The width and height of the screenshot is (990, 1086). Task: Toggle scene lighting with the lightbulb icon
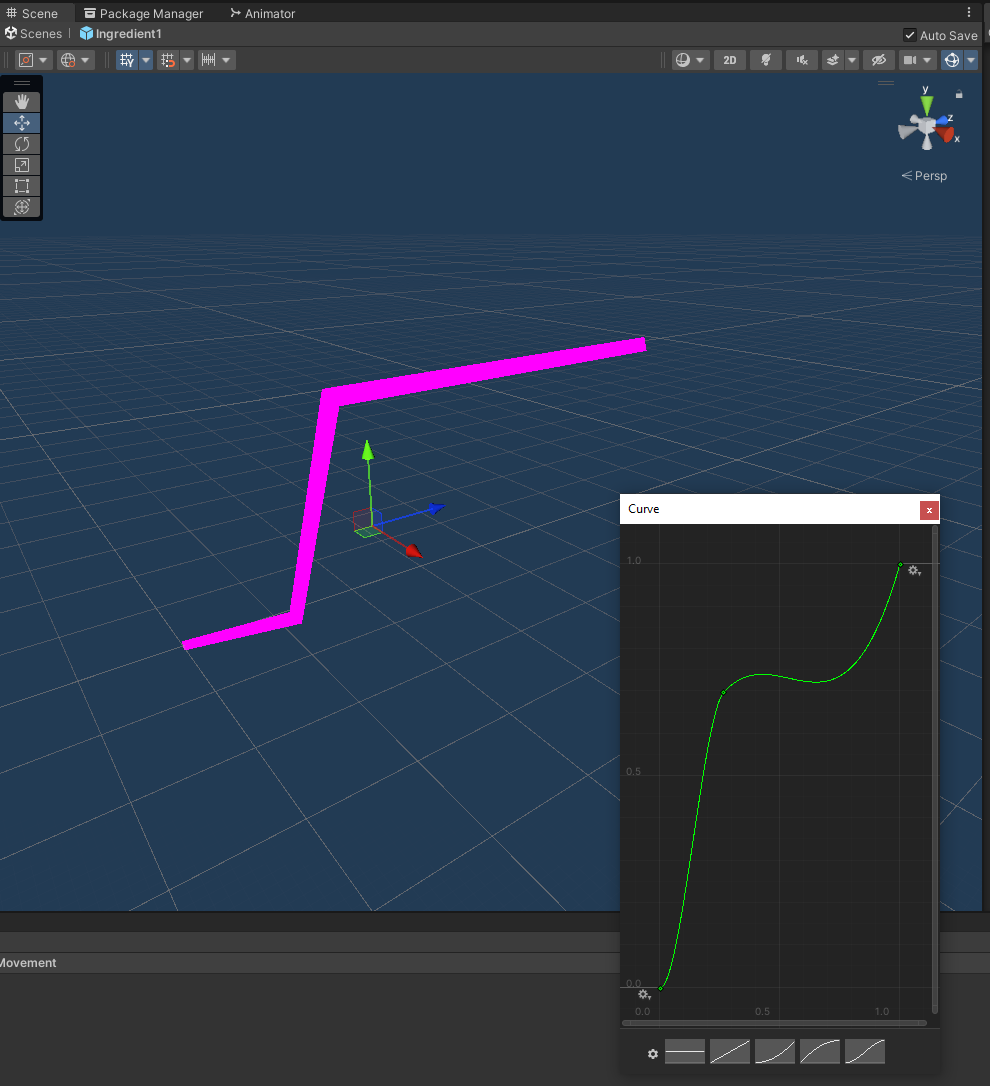766,60
